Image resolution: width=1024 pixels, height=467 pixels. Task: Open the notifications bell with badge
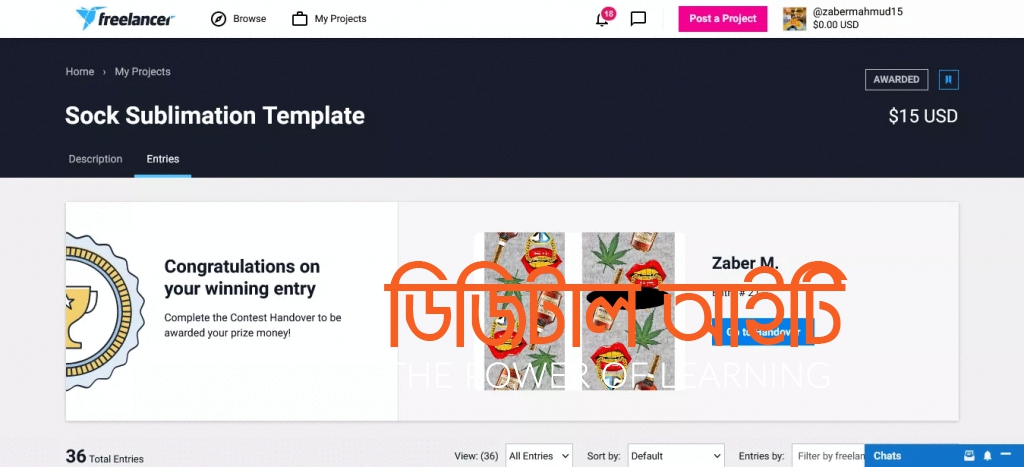pos(603,18)
